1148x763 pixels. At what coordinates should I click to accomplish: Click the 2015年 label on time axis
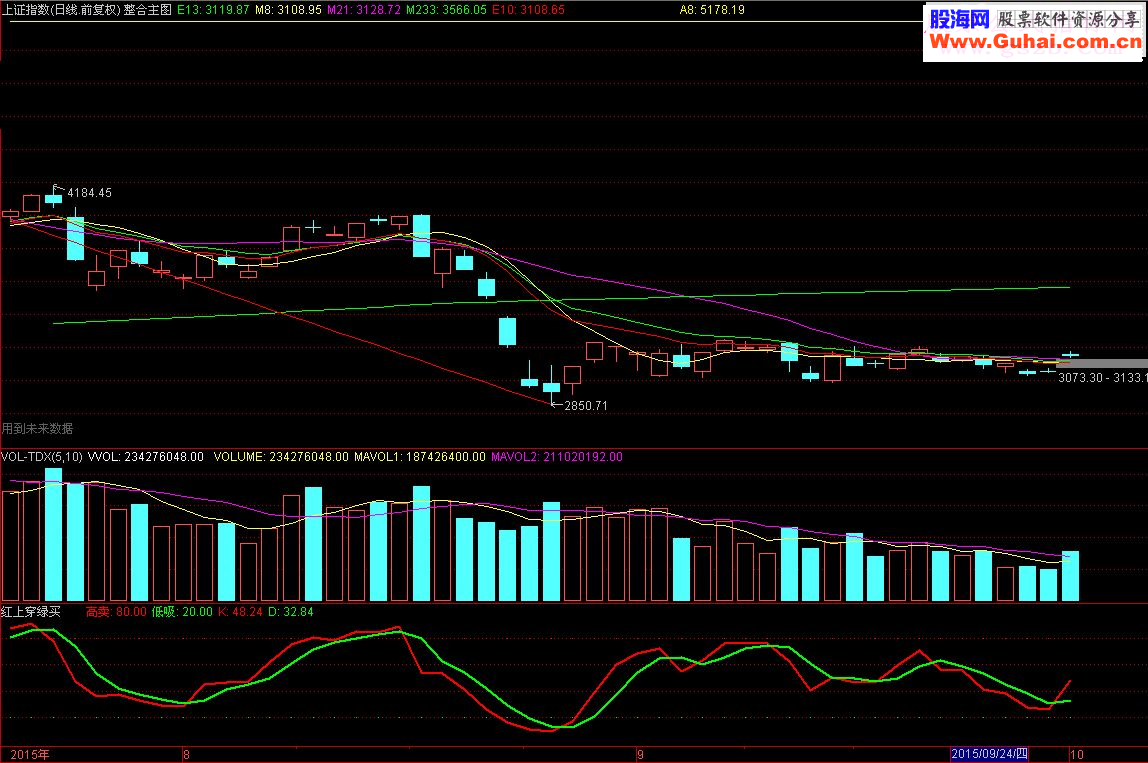(30, 754)
